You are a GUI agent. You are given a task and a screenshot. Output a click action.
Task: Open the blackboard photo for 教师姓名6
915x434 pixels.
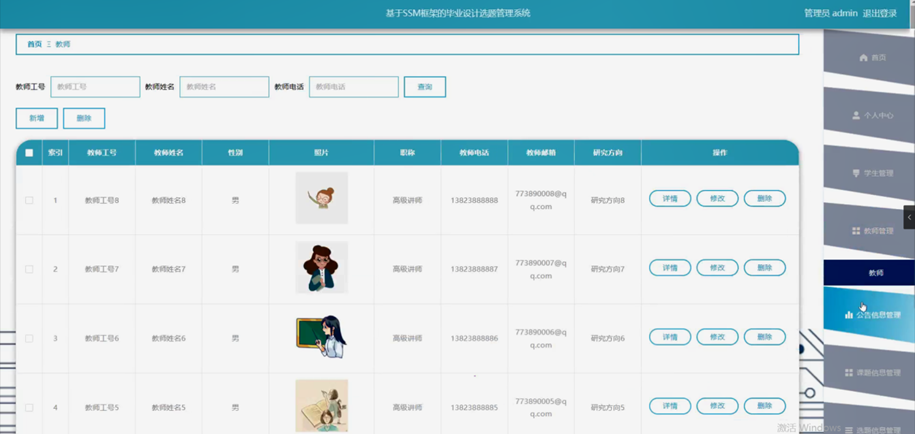click(322, 337)
